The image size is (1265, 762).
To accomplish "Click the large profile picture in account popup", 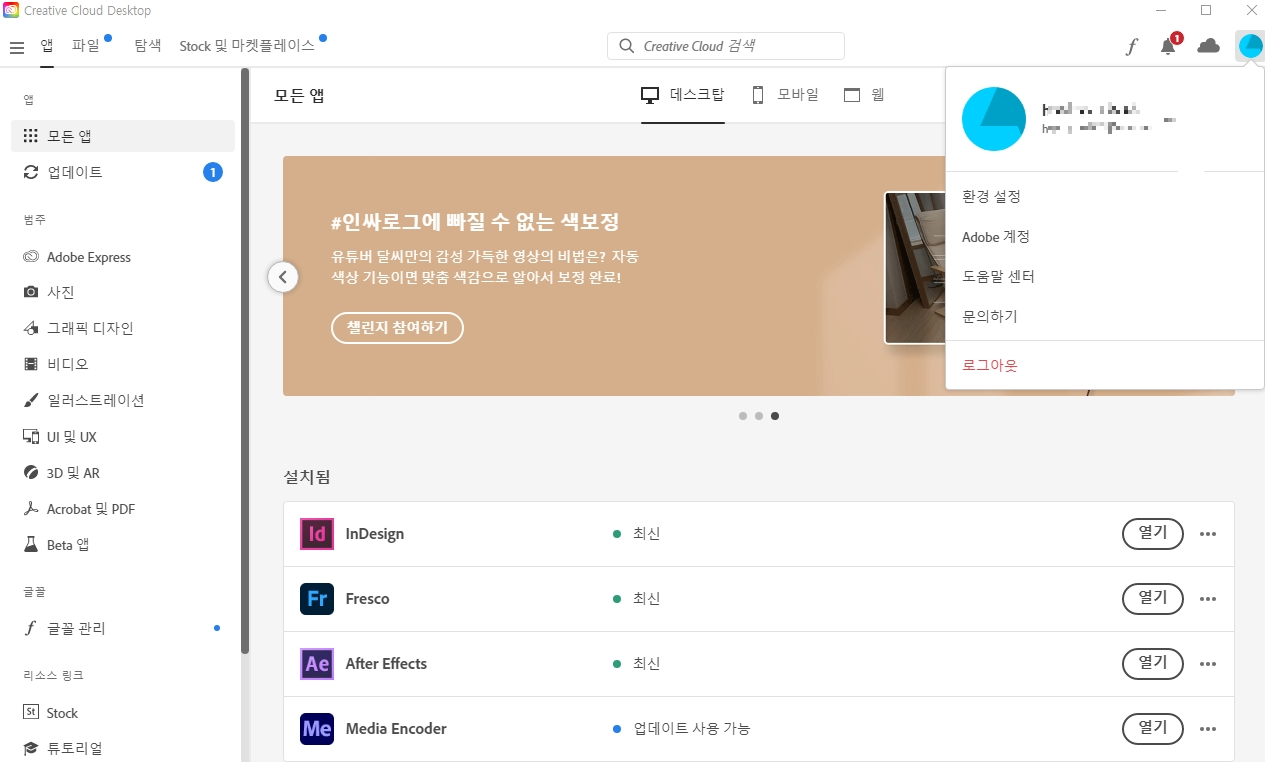I will 994,119.
